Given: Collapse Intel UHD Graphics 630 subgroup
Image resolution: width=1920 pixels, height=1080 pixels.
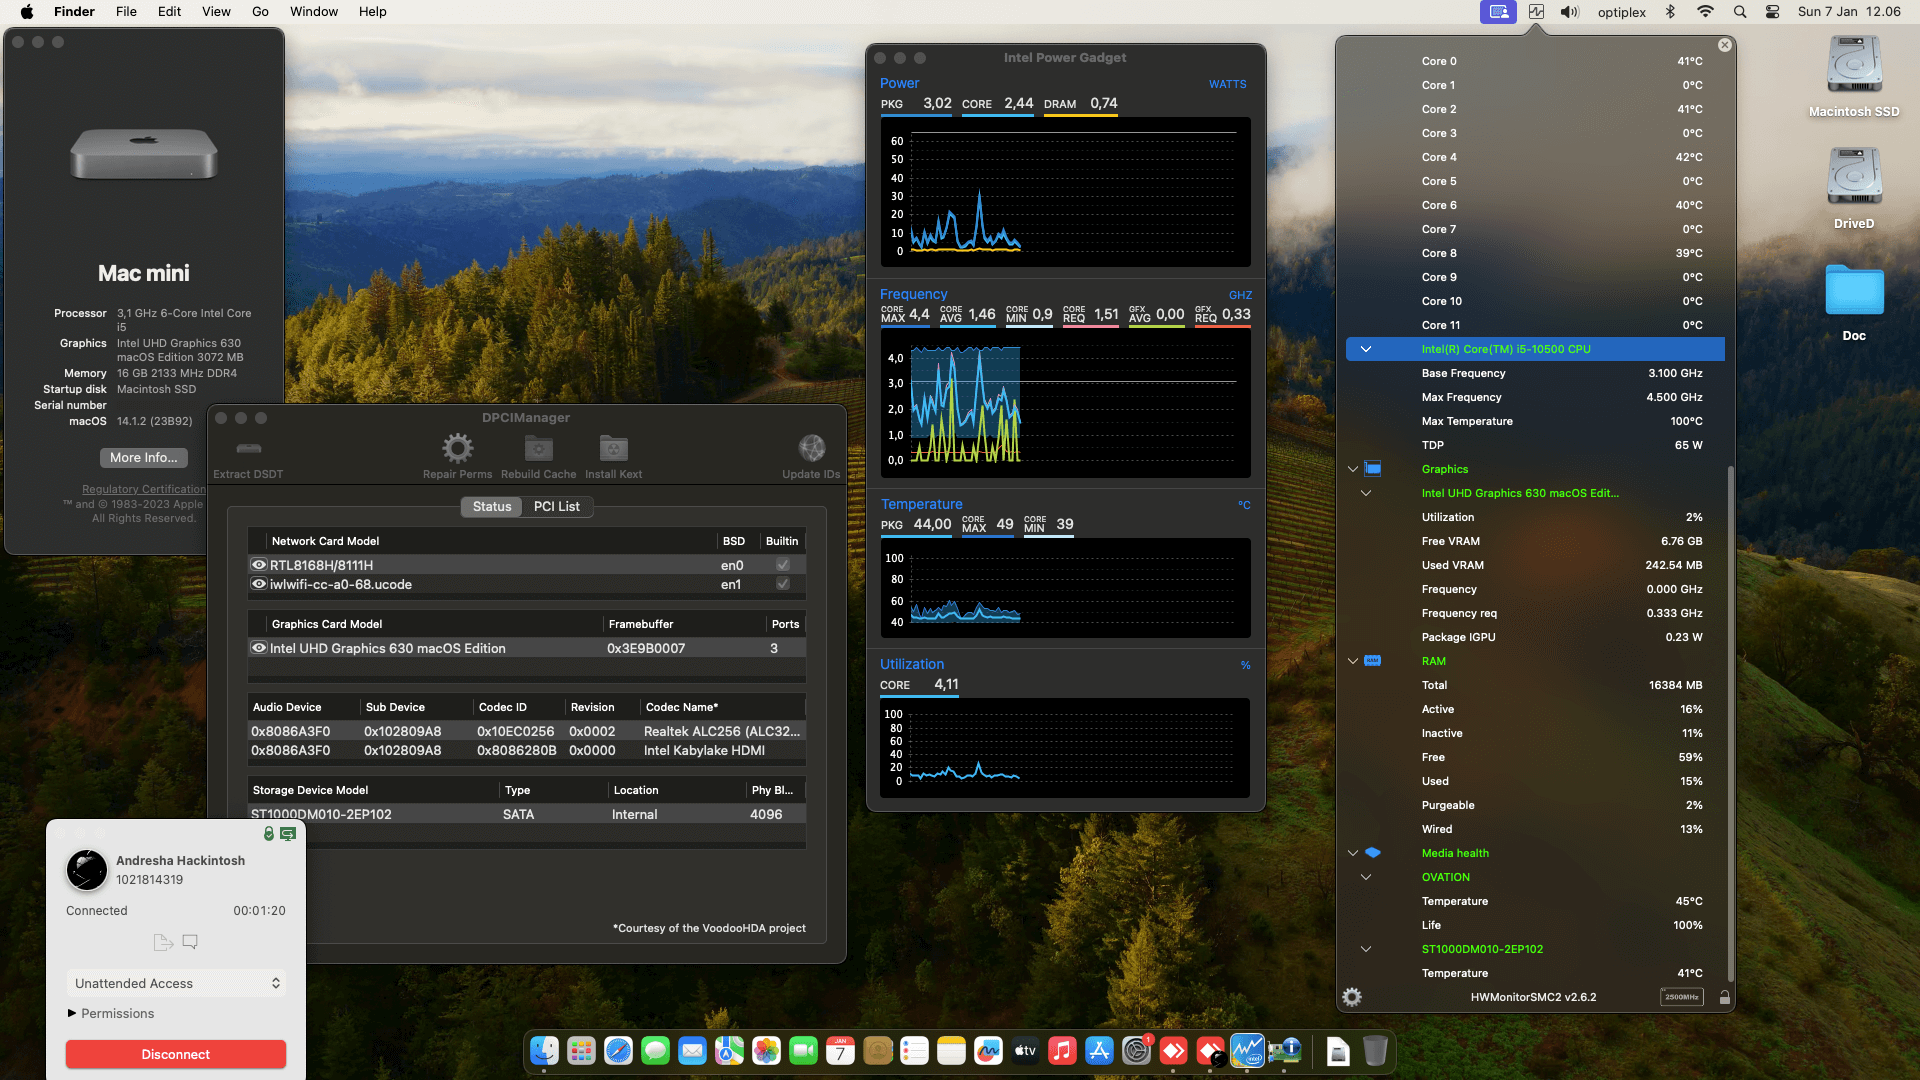Looking at the screenshot, I should pyautogui.click(x=1366, y=493).
